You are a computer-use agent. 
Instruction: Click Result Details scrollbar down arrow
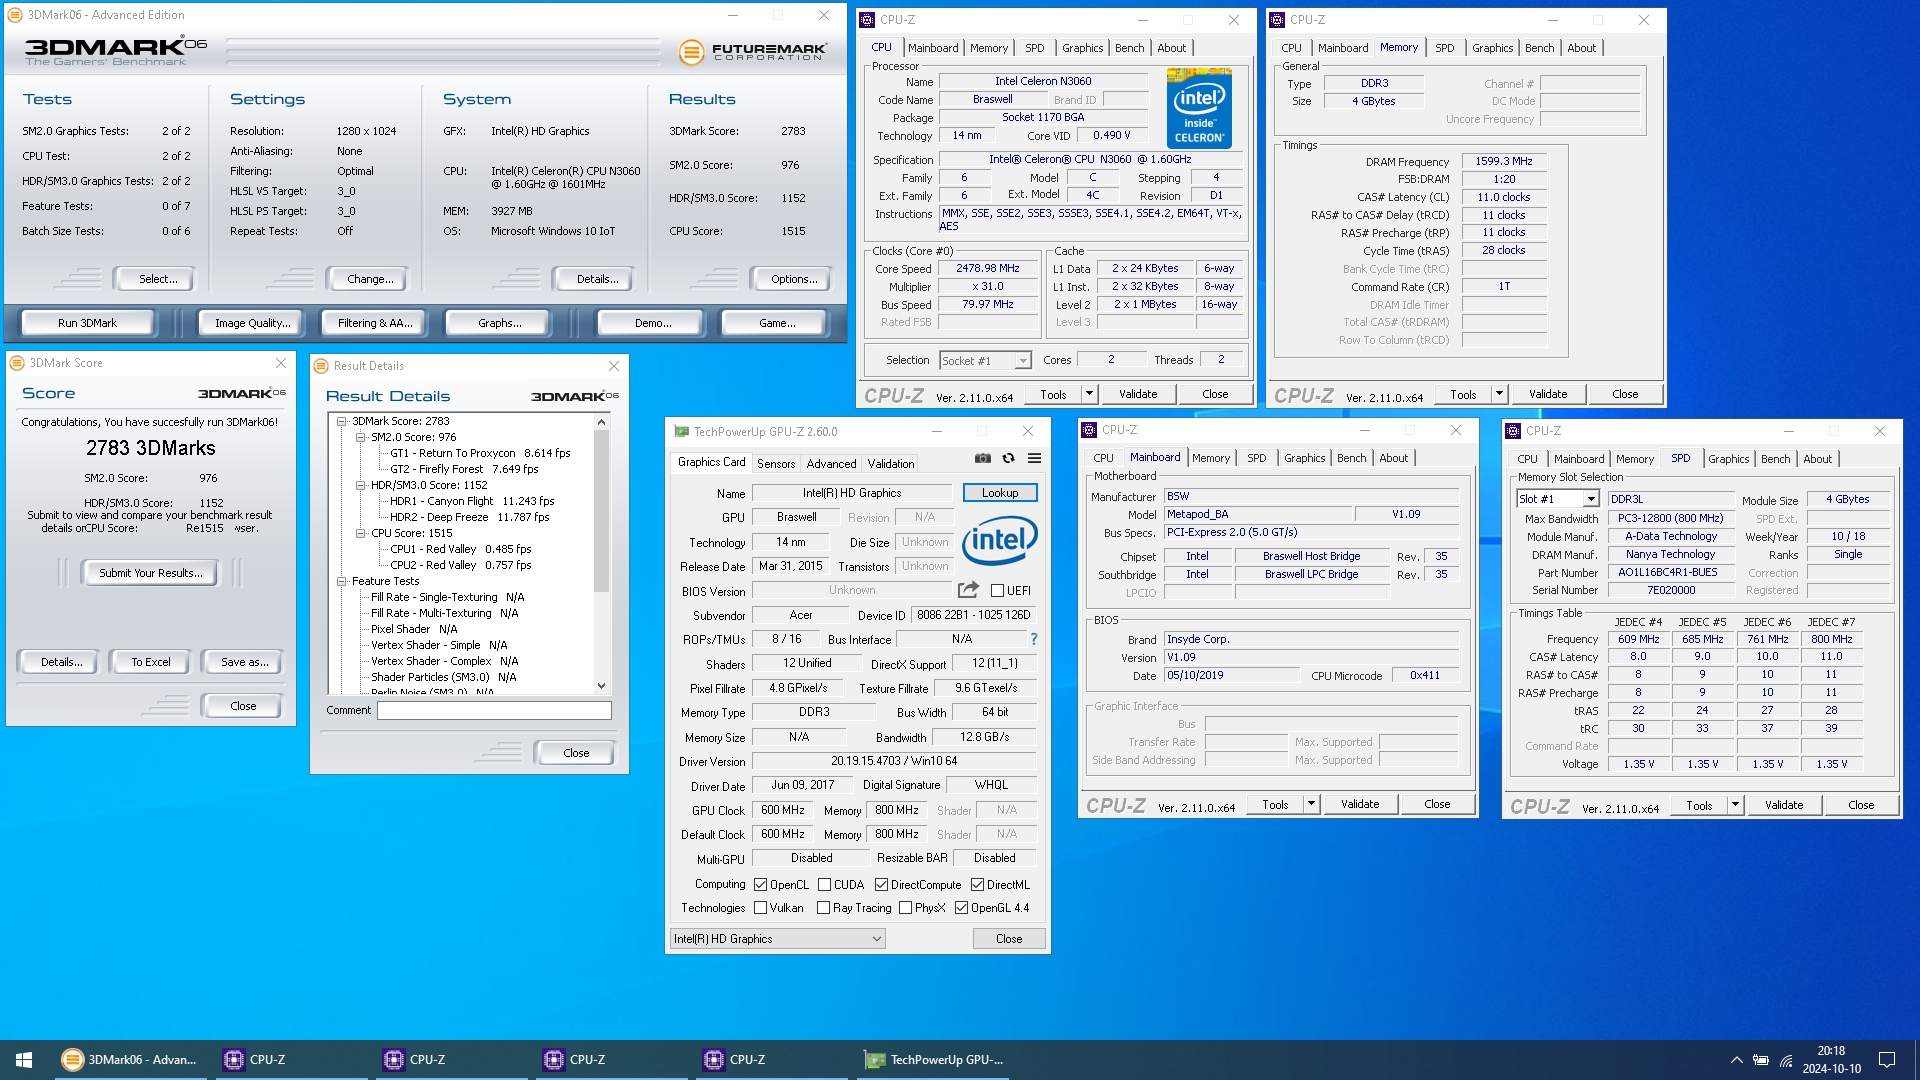pos(601,686)
